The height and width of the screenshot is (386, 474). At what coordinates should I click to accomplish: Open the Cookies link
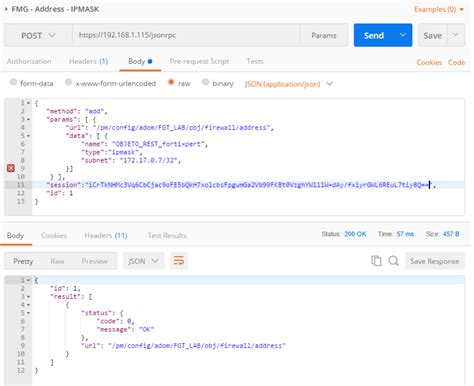pyautogui.click(x=429, y=62)
